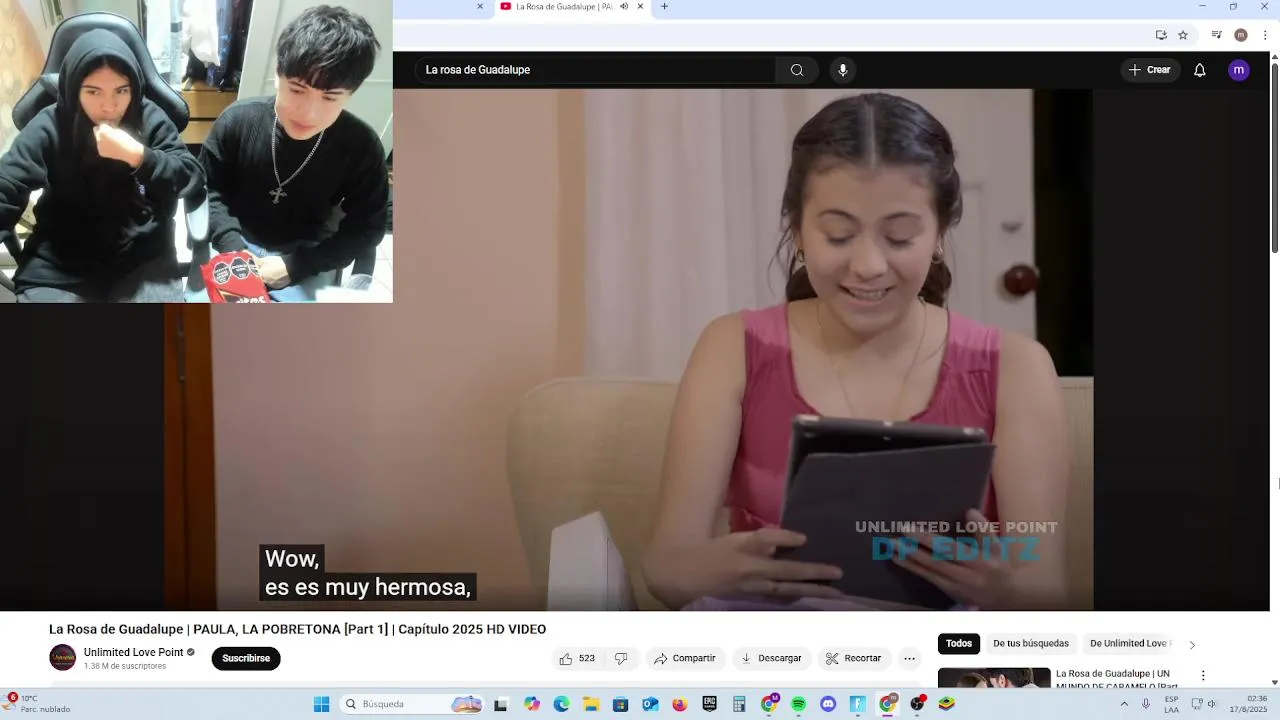Screen dimensions: 1280x720
Task: Open BlueStacks from taskbar
Action: point(946,704)
